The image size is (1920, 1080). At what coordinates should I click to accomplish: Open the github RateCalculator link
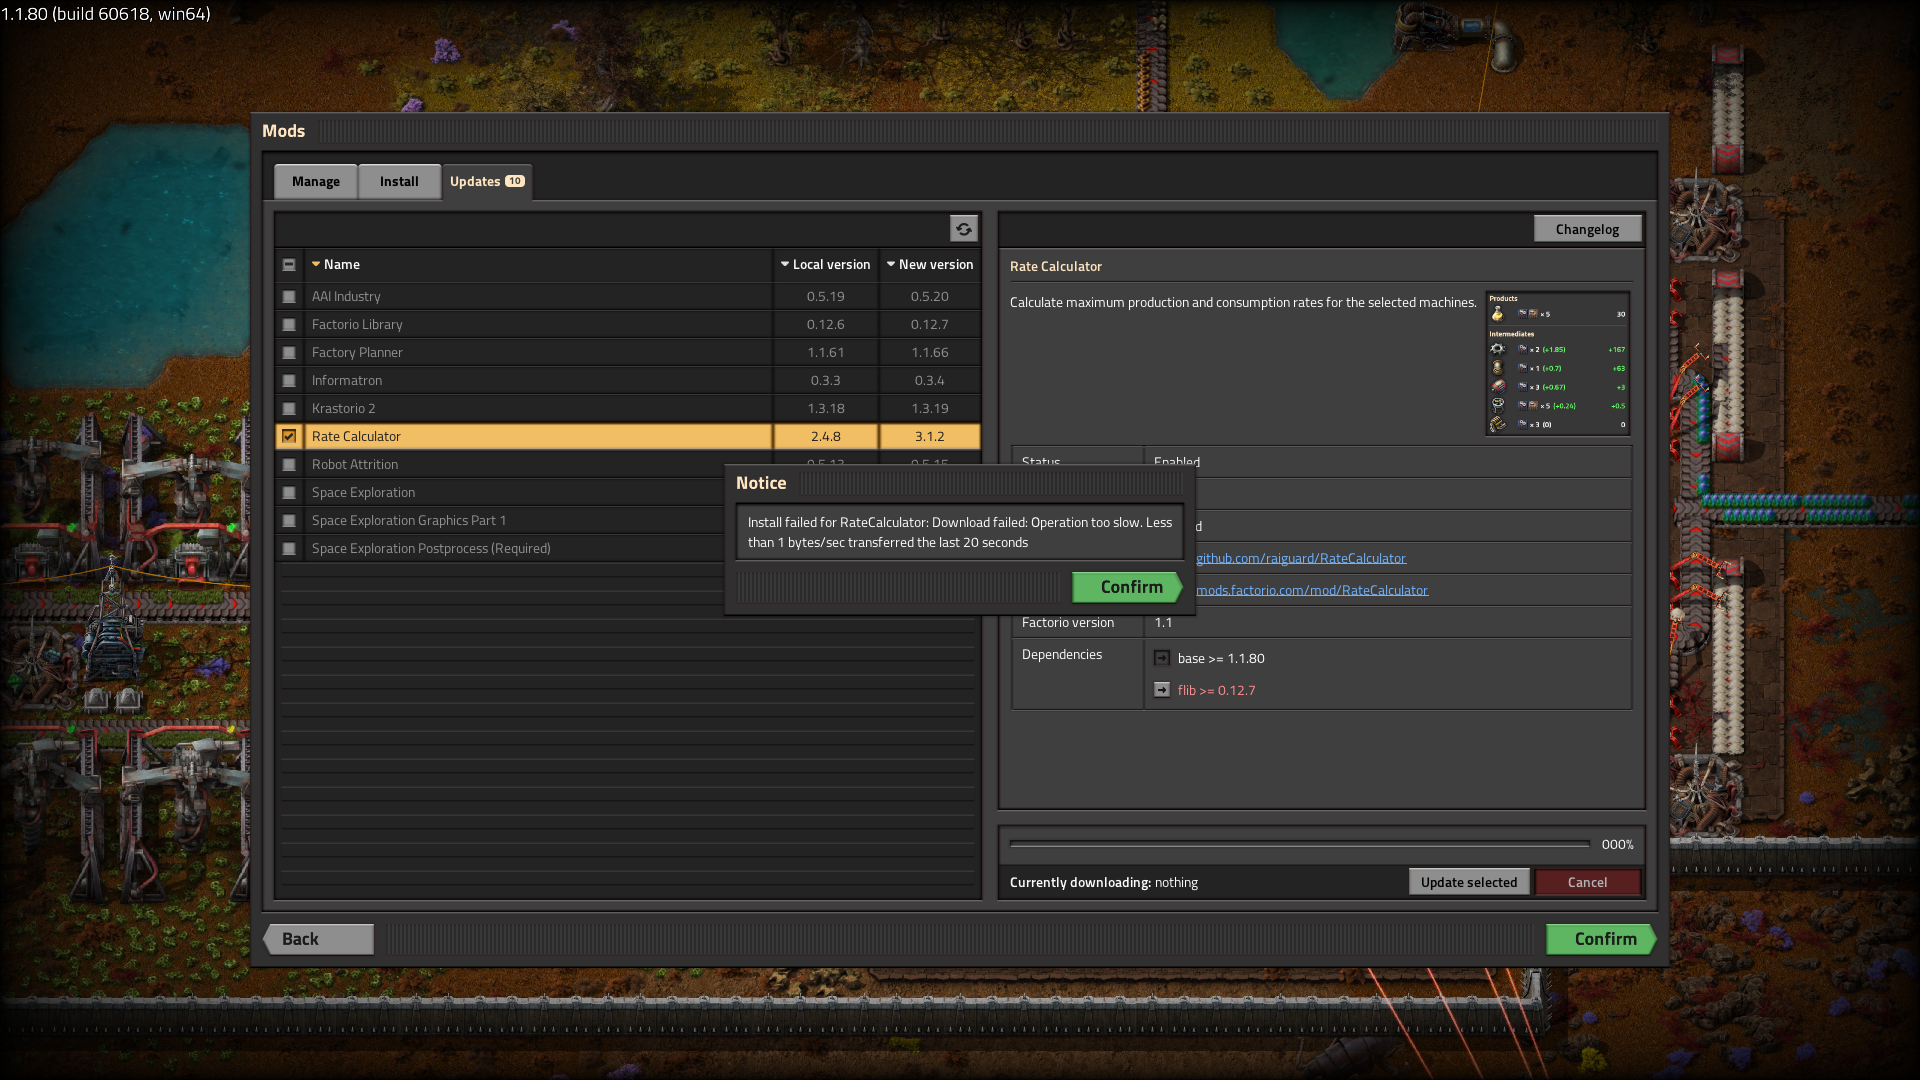[1301, 558]
